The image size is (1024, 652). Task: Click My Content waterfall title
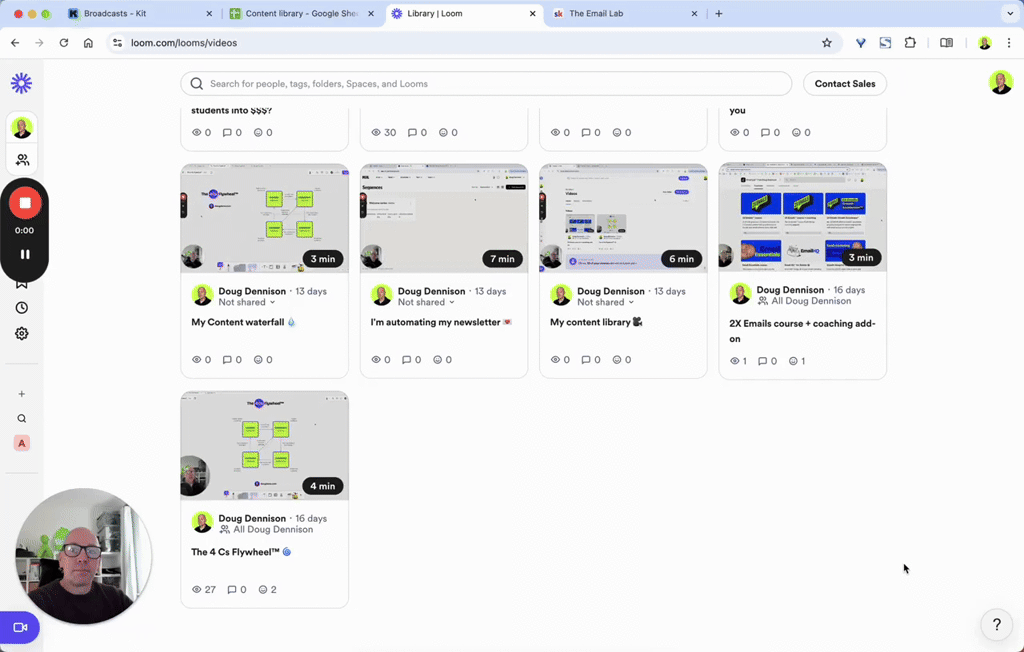[x=243, y=322]
